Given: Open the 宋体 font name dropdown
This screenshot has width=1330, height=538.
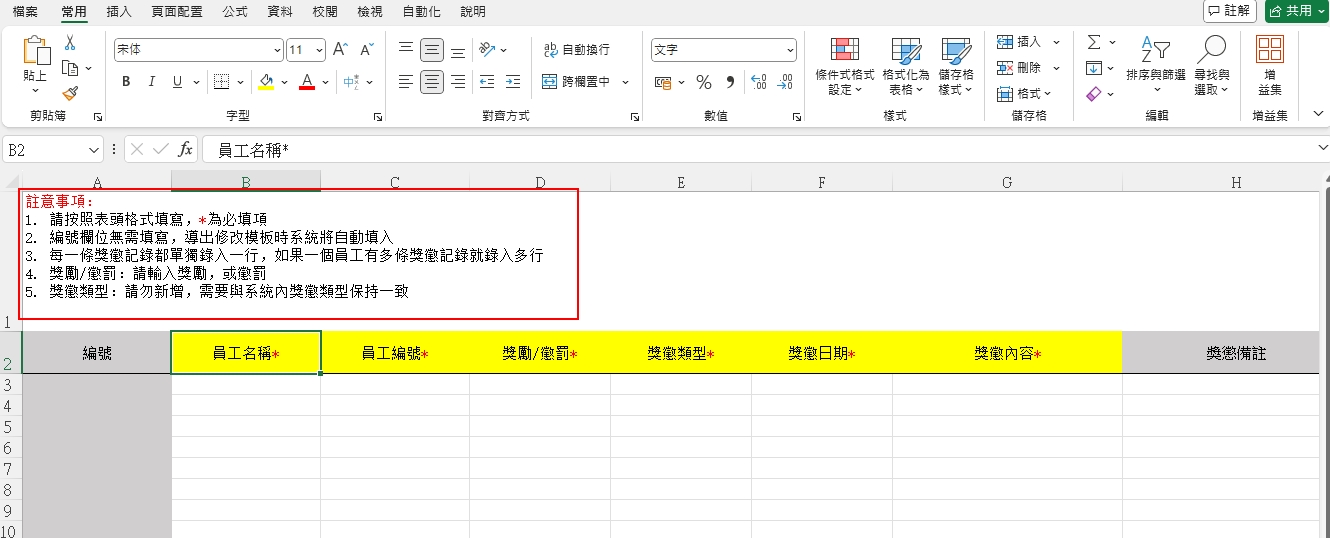Looking at the screenshot, I should (277, 49).
